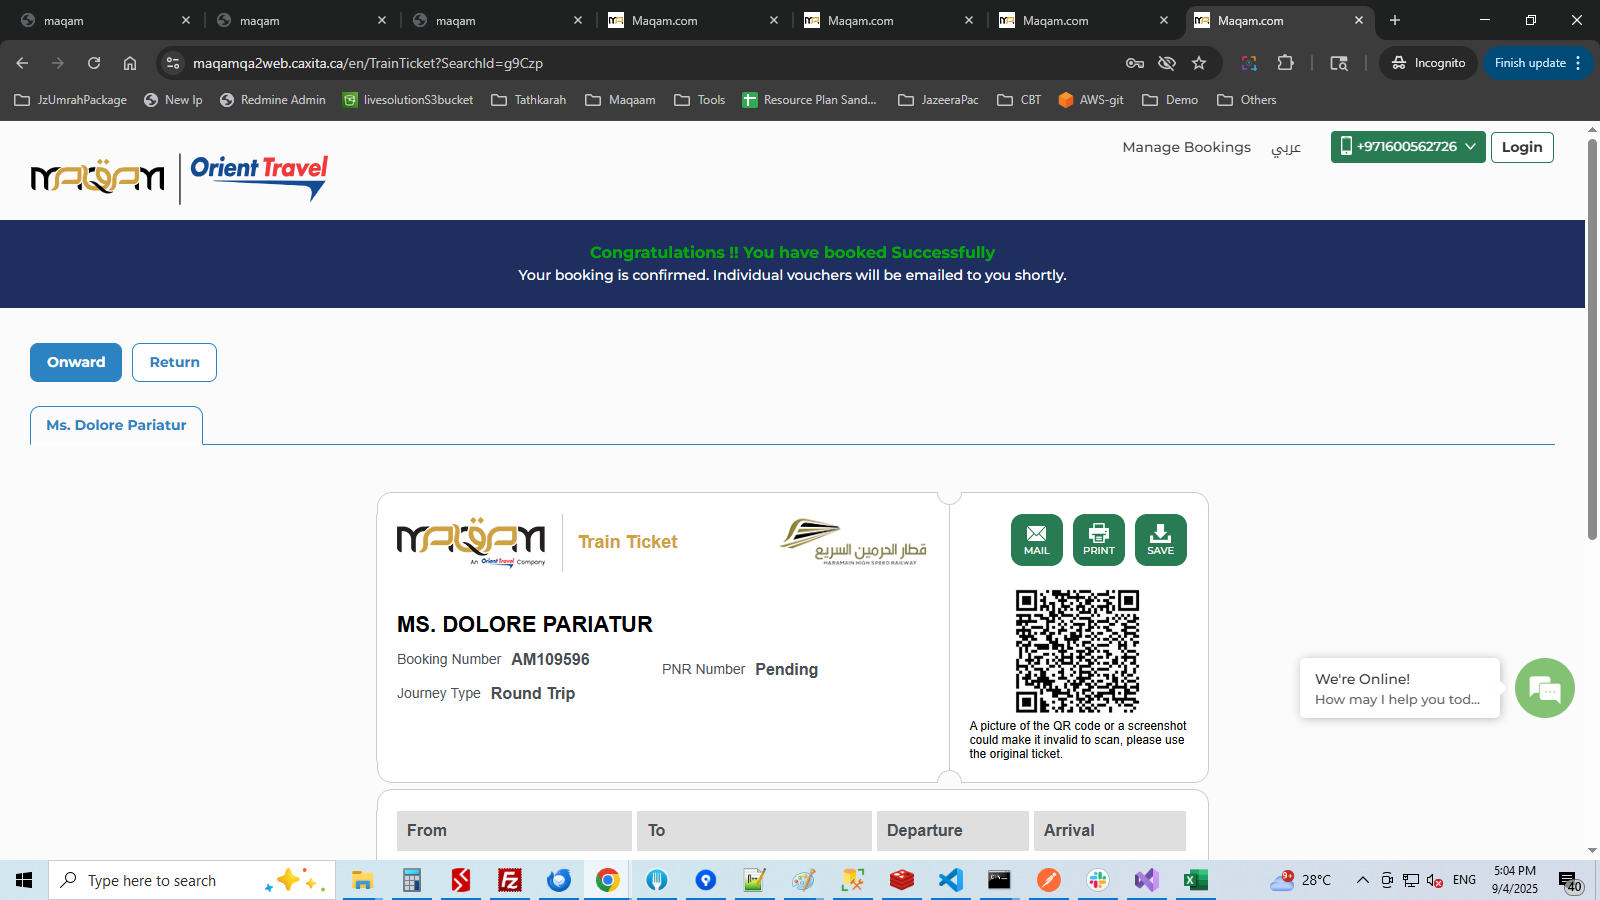This screenshot has width=1600, height=900.
Task: Click the page vertical scrollbar thumb
Action: [x=1592, y=340]
